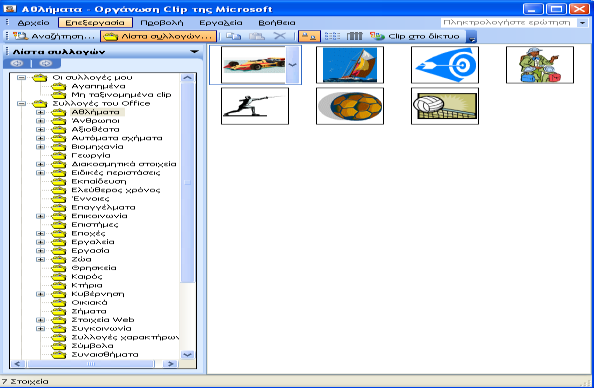Click the Delete X toolbar icon
The width and height of the screenshot is (594, 388).
point(280,36)
